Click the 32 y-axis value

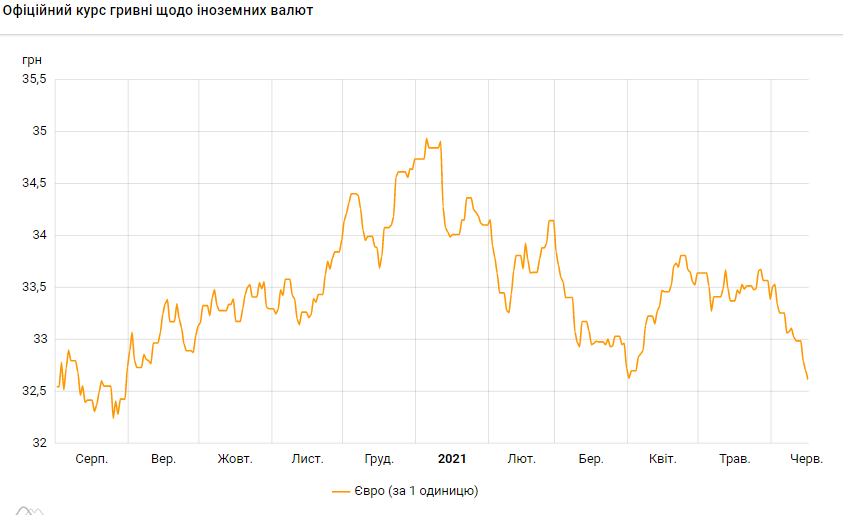point(40,443)
